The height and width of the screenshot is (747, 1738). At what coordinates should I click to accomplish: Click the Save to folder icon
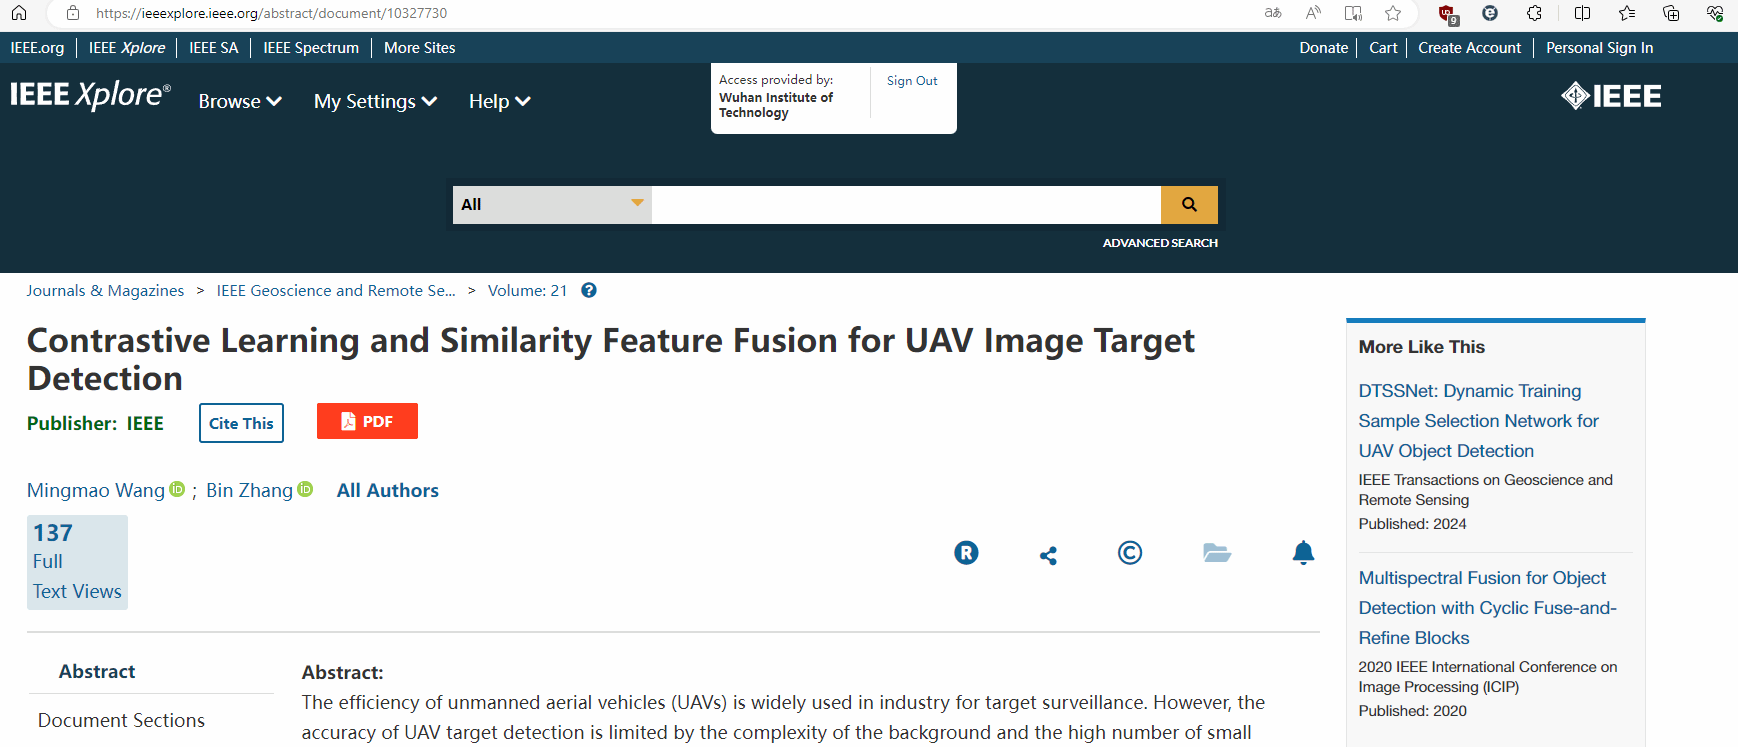click(x=1216, y=553)
